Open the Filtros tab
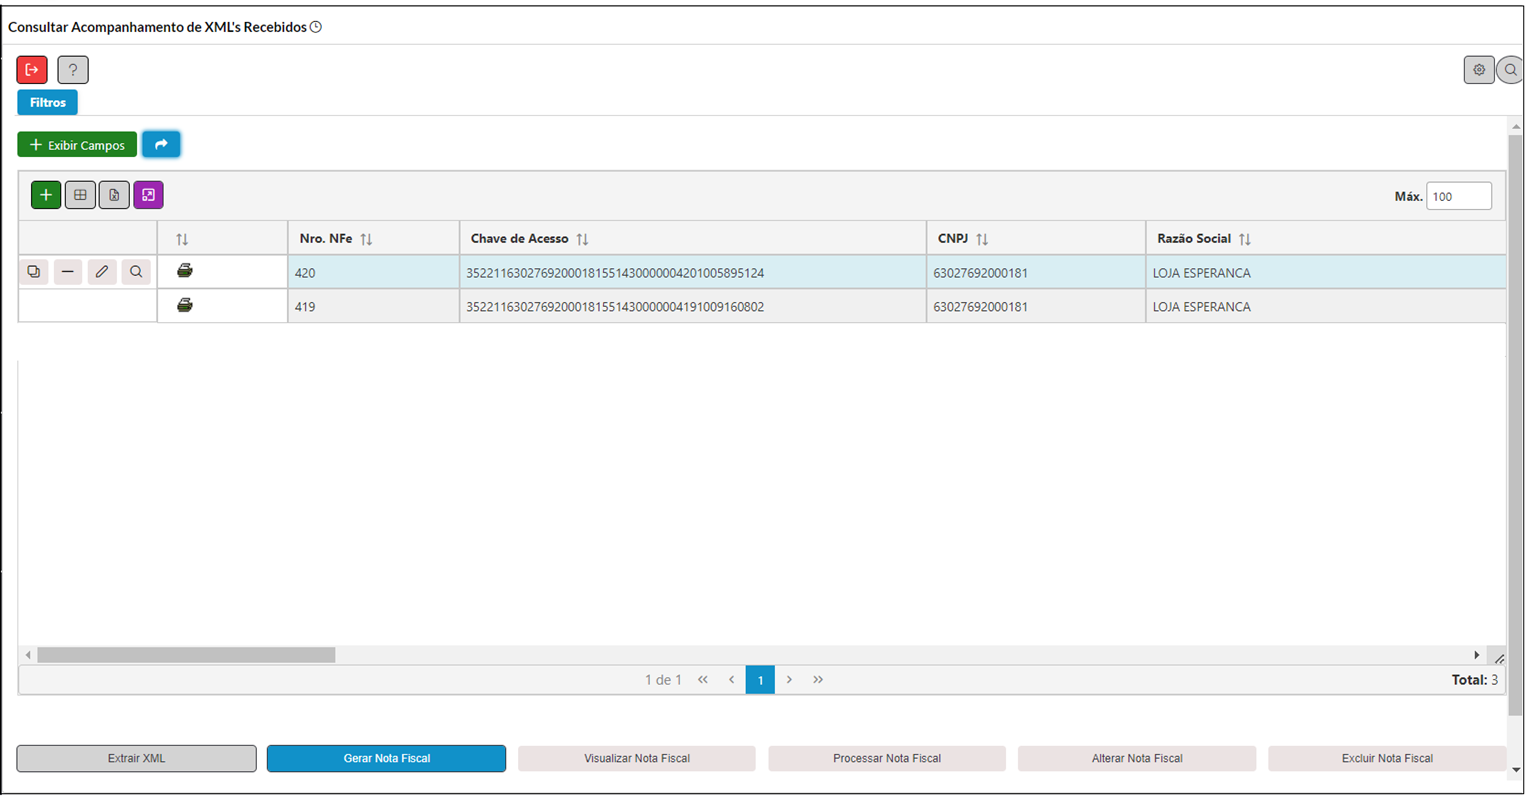This screenshot has width=1526, height=796. (x=47, y=103)
